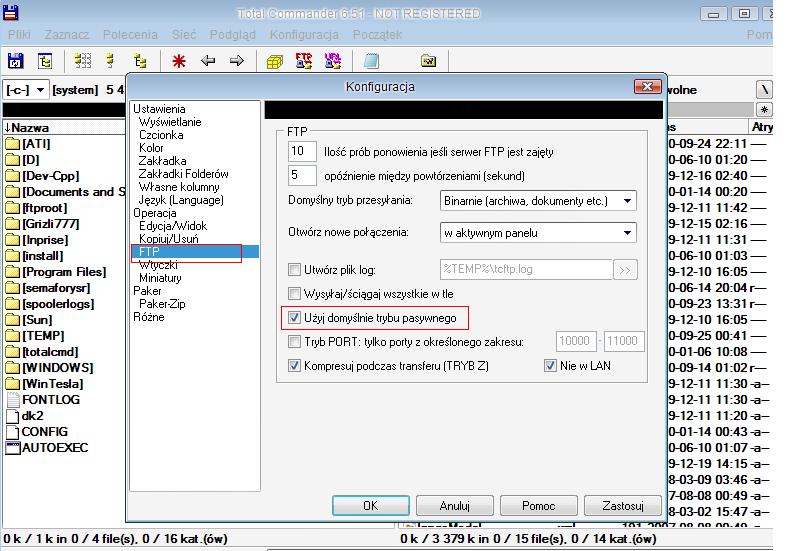
Task: Open the [-c-] drive selector dropdown
Action: 26,90
